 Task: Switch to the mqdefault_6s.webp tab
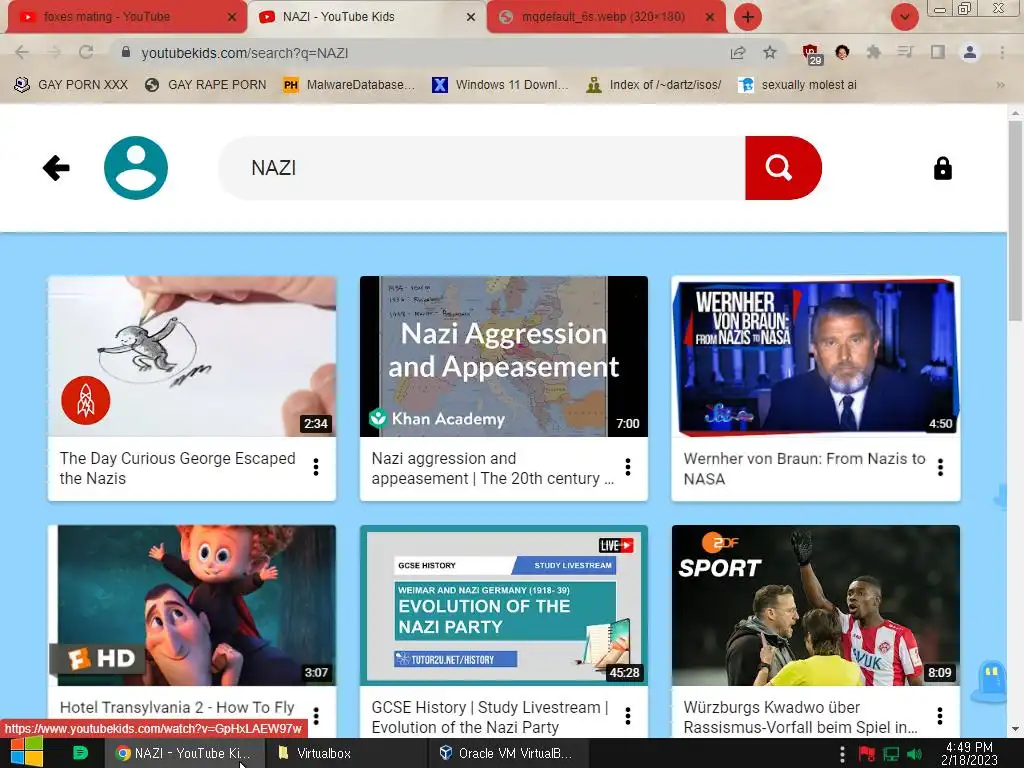click(x=604, y=17)
